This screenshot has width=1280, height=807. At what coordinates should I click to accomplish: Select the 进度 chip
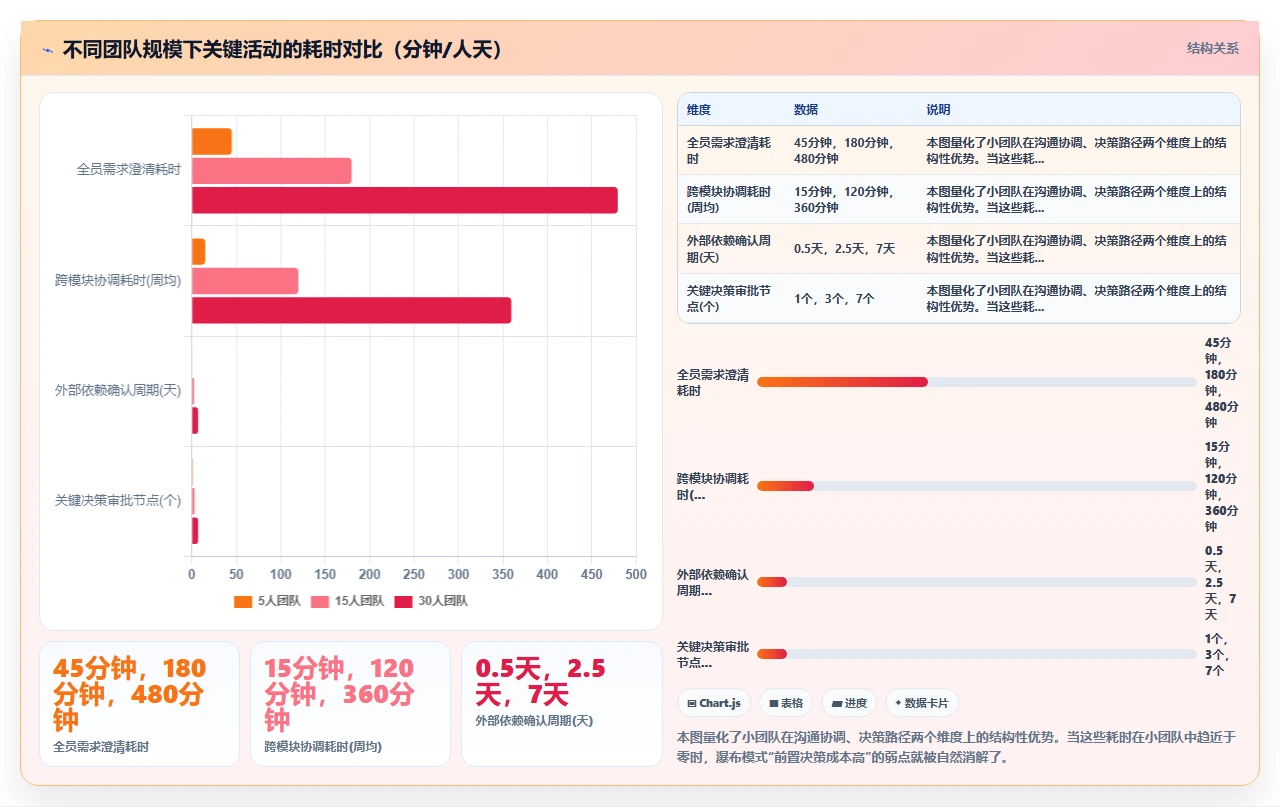click(x=849, y=703)
